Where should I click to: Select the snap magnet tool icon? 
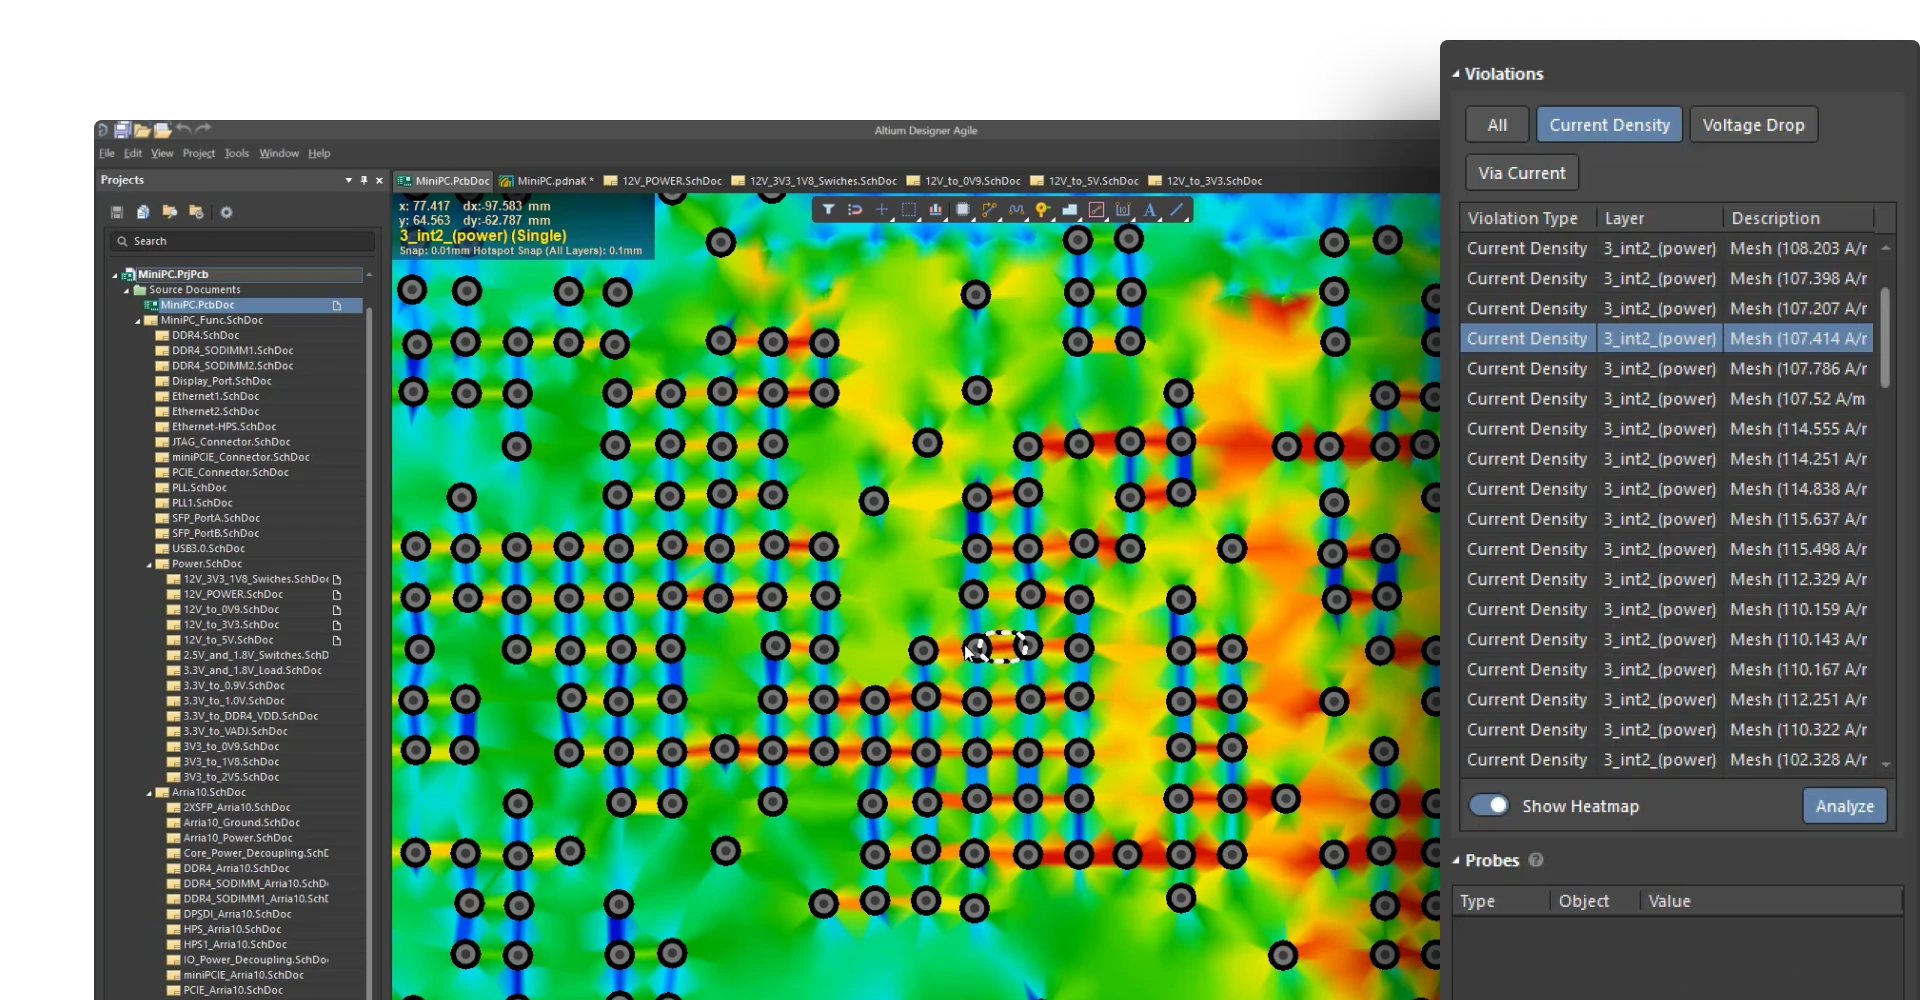(x=855, y=210)
